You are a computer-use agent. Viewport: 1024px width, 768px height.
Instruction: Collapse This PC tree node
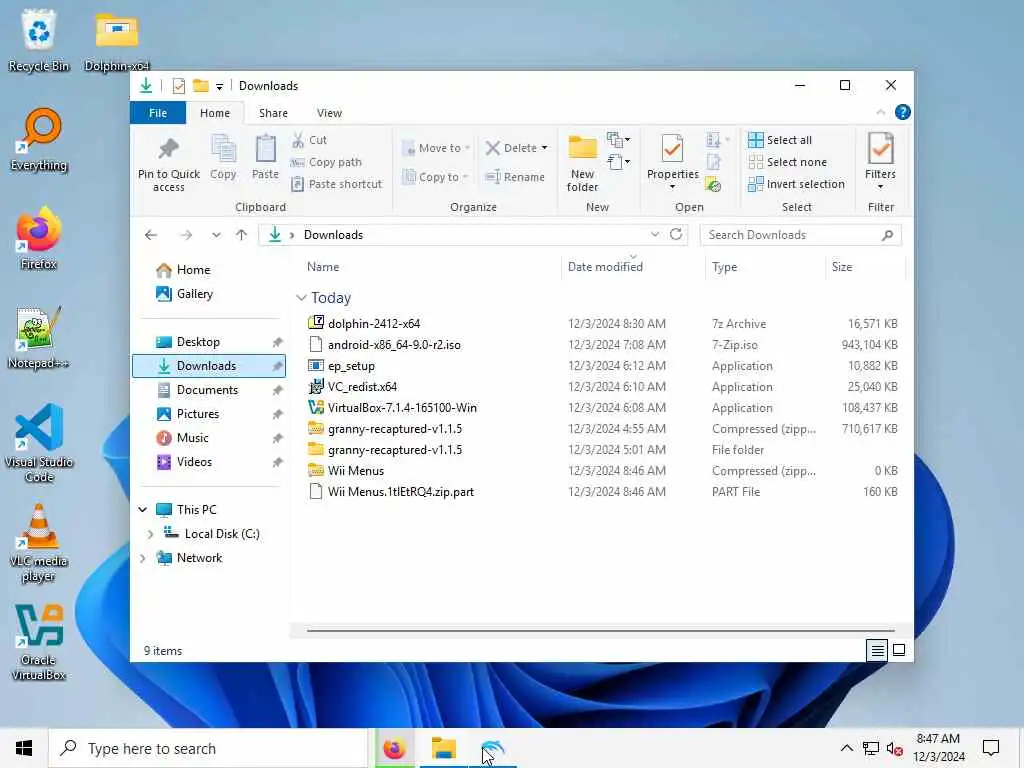coord(142,509)
